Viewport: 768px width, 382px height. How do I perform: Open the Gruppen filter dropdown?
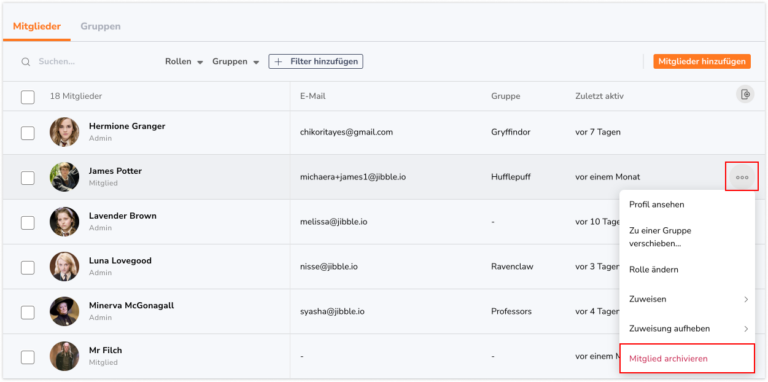coord(236,62)
